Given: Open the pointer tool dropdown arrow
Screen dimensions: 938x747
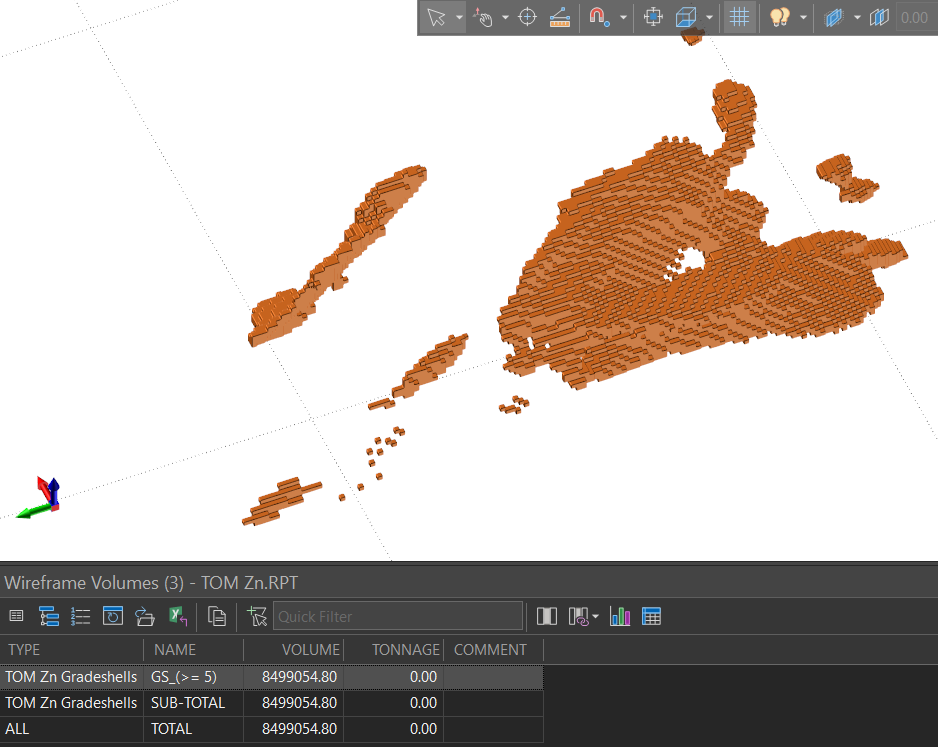Looking at the screenshot, I should coord(459,17).
